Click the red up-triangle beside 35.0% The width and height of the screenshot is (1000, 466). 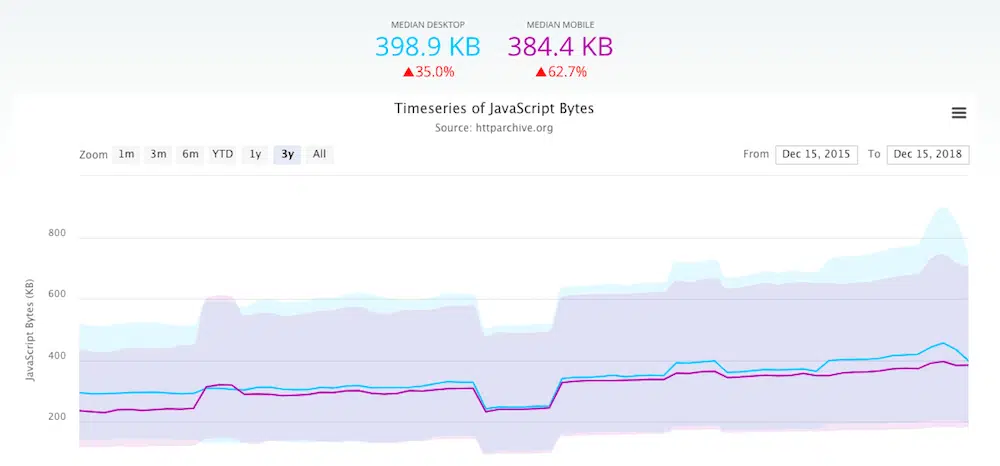tap(408, 72)
